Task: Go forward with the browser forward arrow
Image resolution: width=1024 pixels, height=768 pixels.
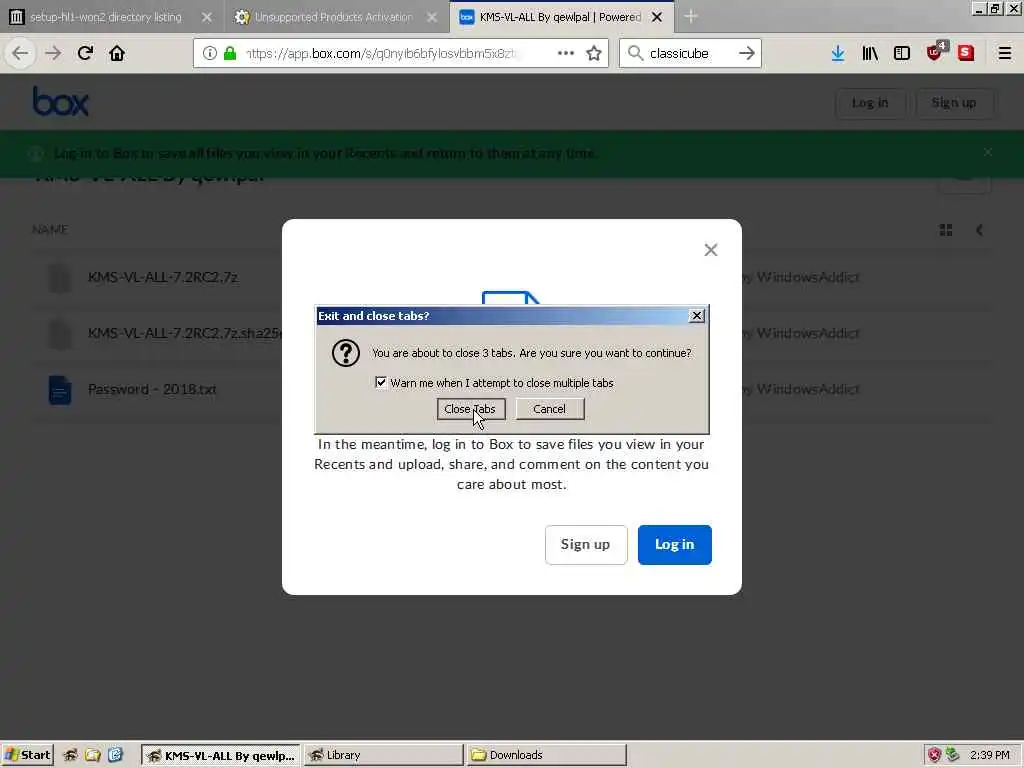Action: pos(53,53)
